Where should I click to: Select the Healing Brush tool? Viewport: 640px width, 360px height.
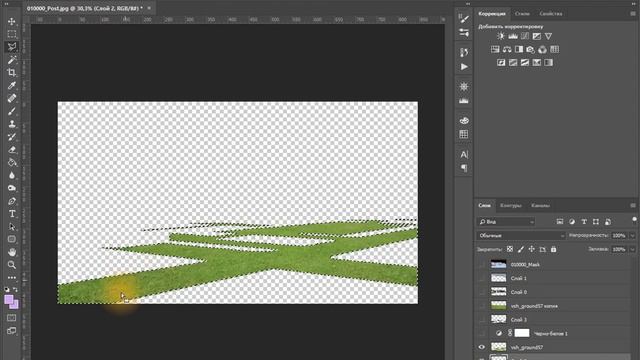(x=11, y=98)
